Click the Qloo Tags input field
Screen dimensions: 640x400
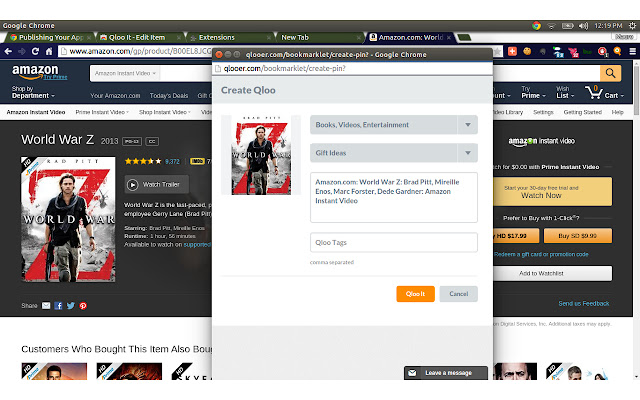(x=394, y=242)
